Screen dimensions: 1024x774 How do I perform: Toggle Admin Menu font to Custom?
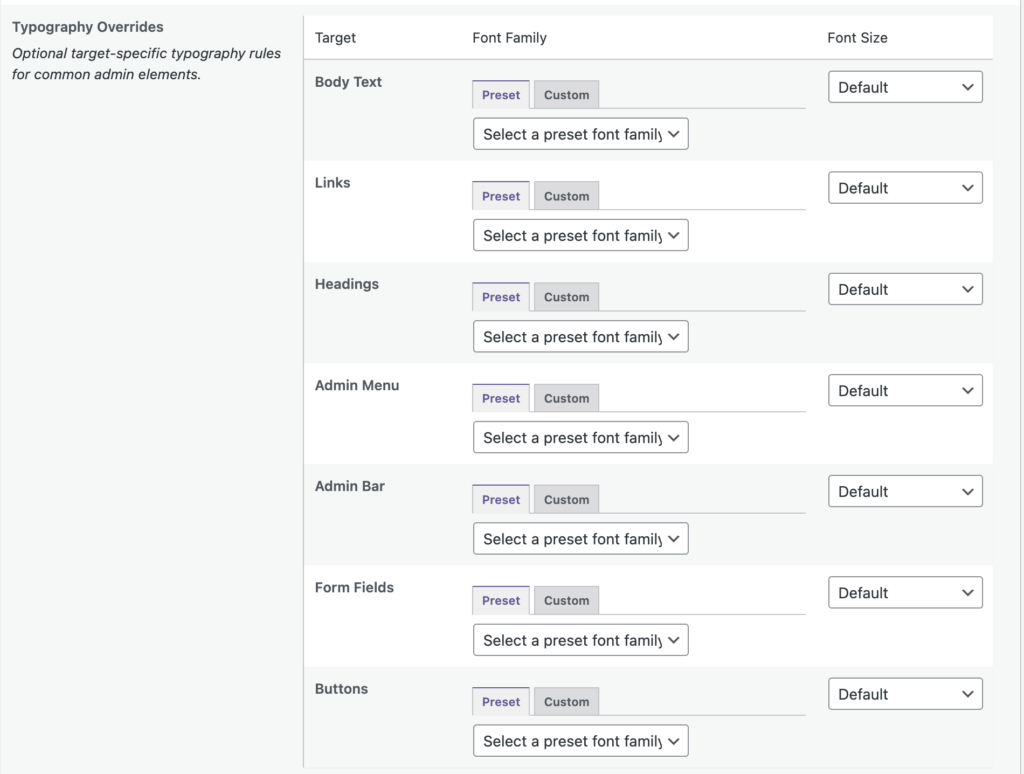coord(566,397)
